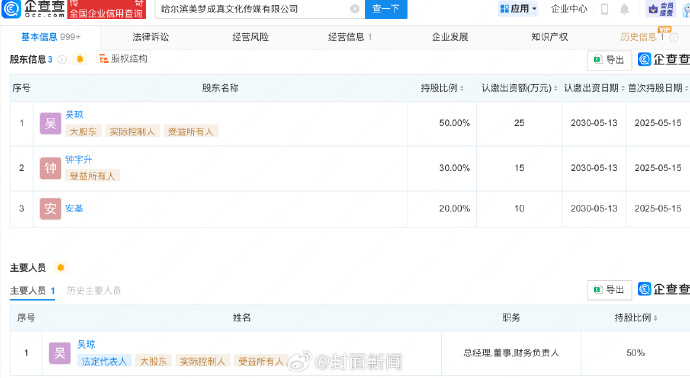Viewport: 690px width, 378px height.
Task: Switch to 企业发展 tab
Action: coord(450,37)
